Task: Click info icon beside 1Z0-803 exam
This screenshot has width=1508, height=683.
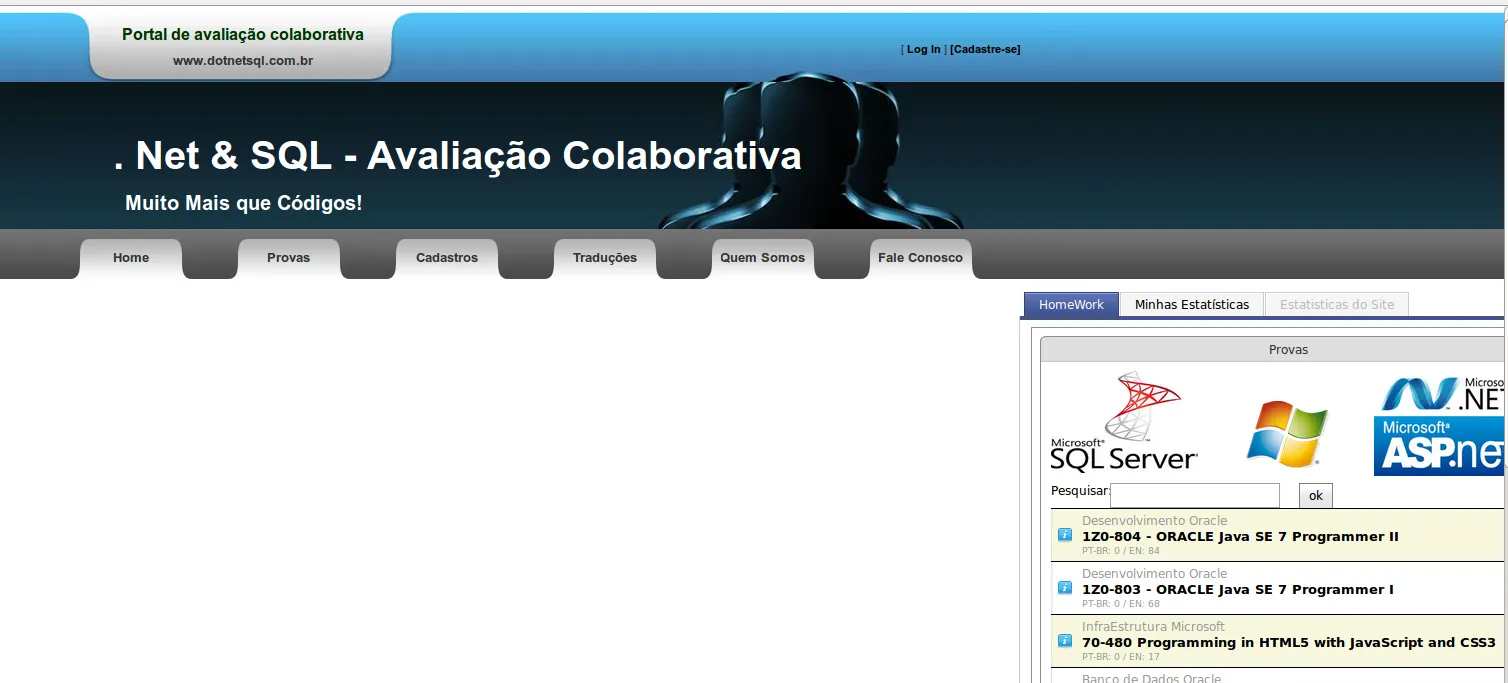Action: pyautogui.click(x=1065, y=588)
